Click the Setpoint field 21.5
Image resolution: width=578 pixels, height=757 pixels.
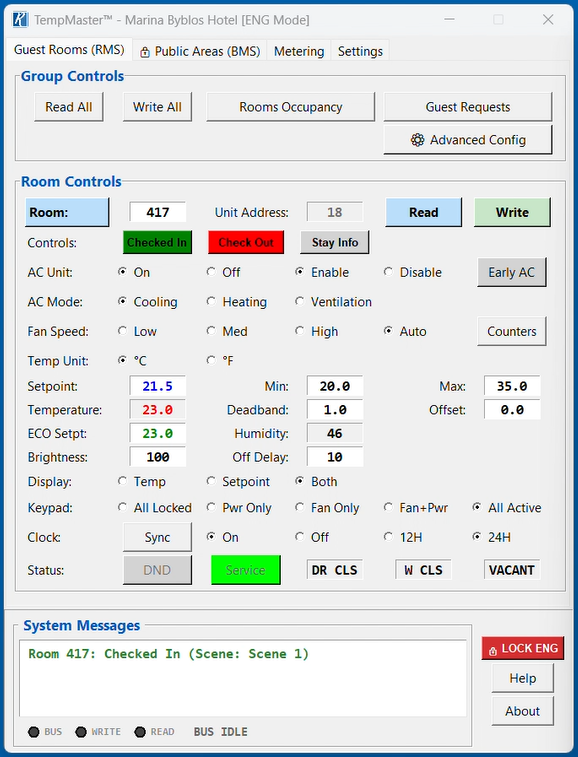(157, 386)
